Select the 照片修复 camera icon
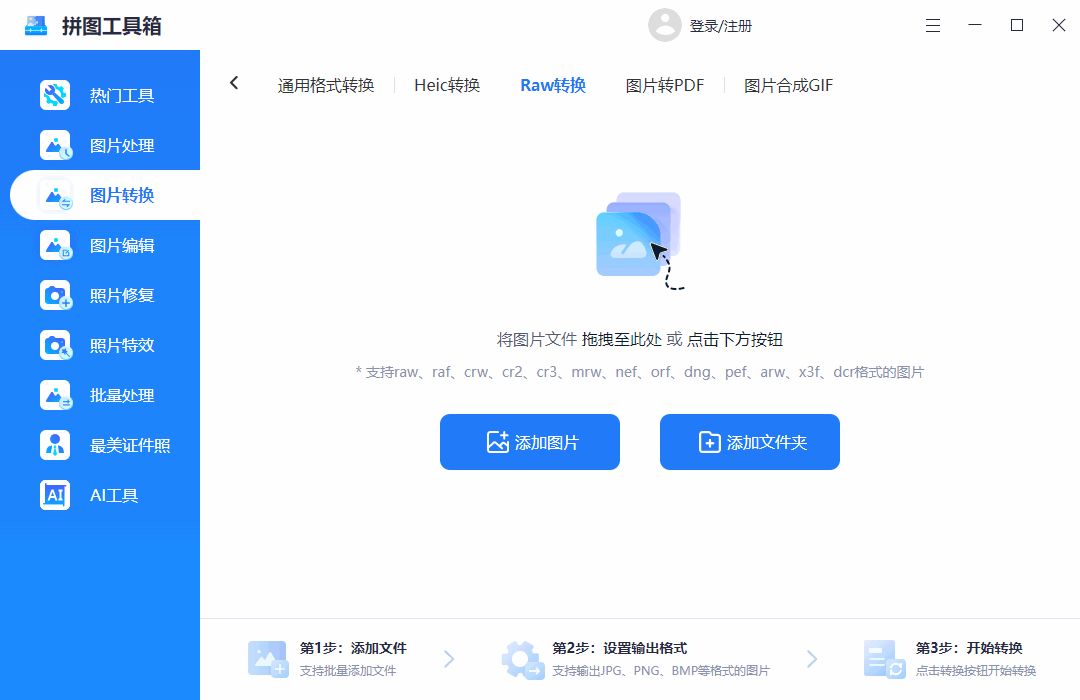The image size is (1080, 700). tap(55, 295)
